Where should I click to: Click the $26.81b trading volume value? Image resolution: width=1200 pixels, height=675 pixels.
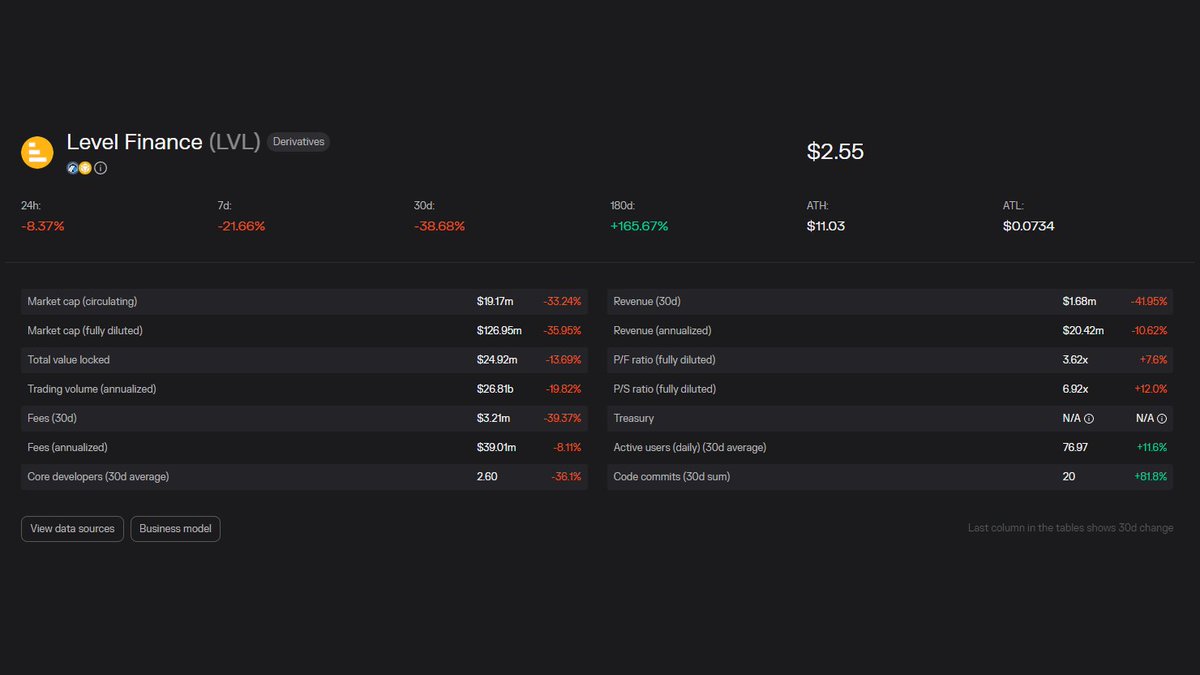[x=496, y=389]
